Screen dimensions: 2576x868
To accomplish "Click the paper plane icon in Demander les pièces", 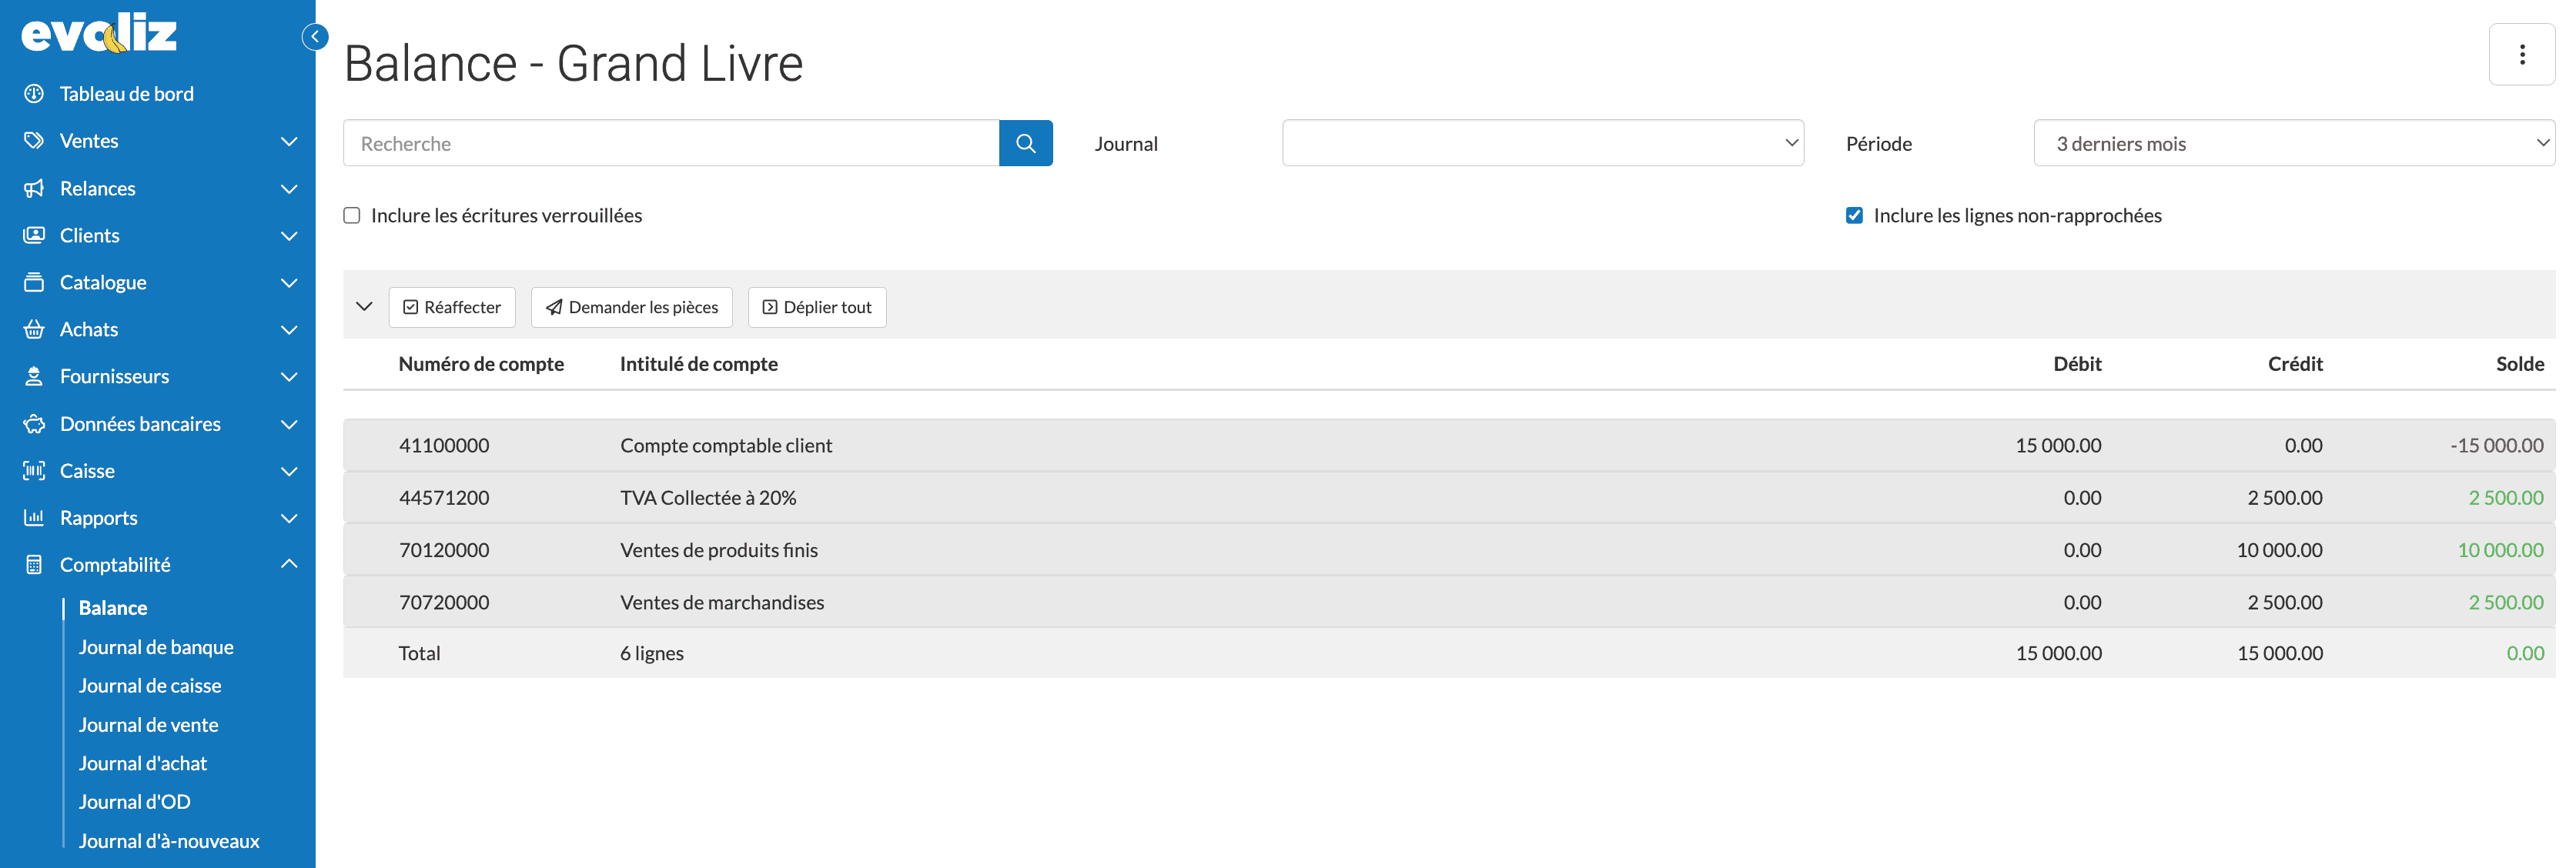I will [554, 307].
